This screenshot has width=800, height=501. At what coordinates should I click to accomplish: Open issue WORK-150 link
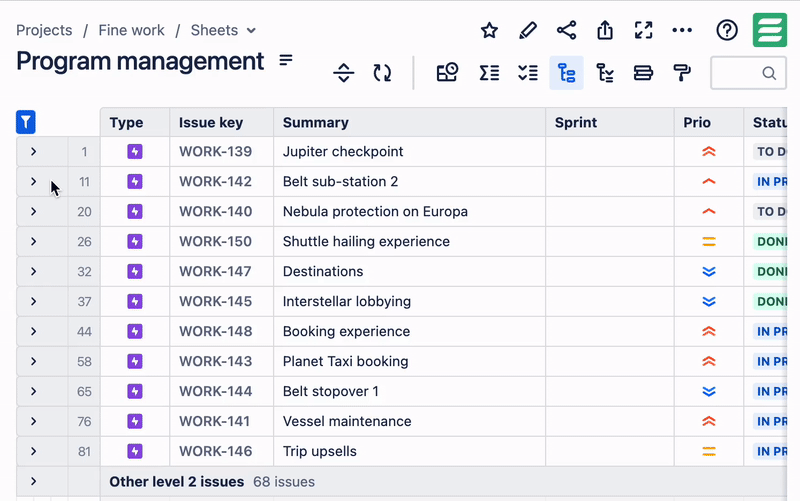215,241
